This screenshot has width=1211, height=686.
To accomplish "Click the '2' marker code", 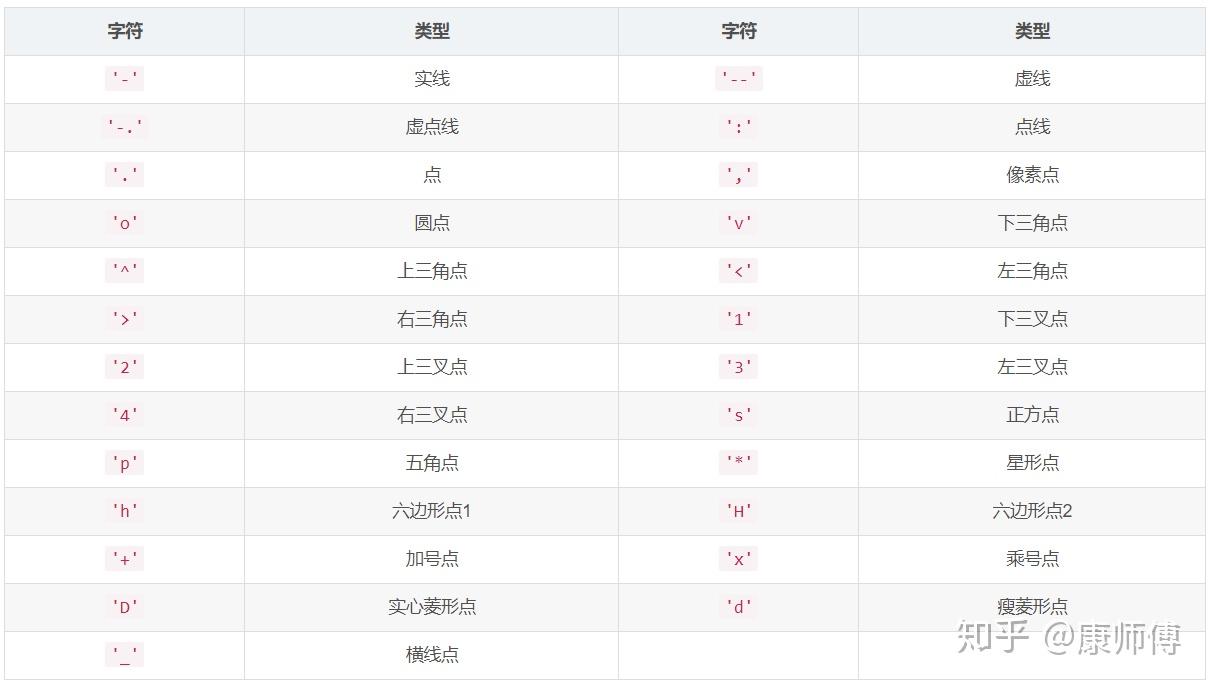I will point(125,367).
